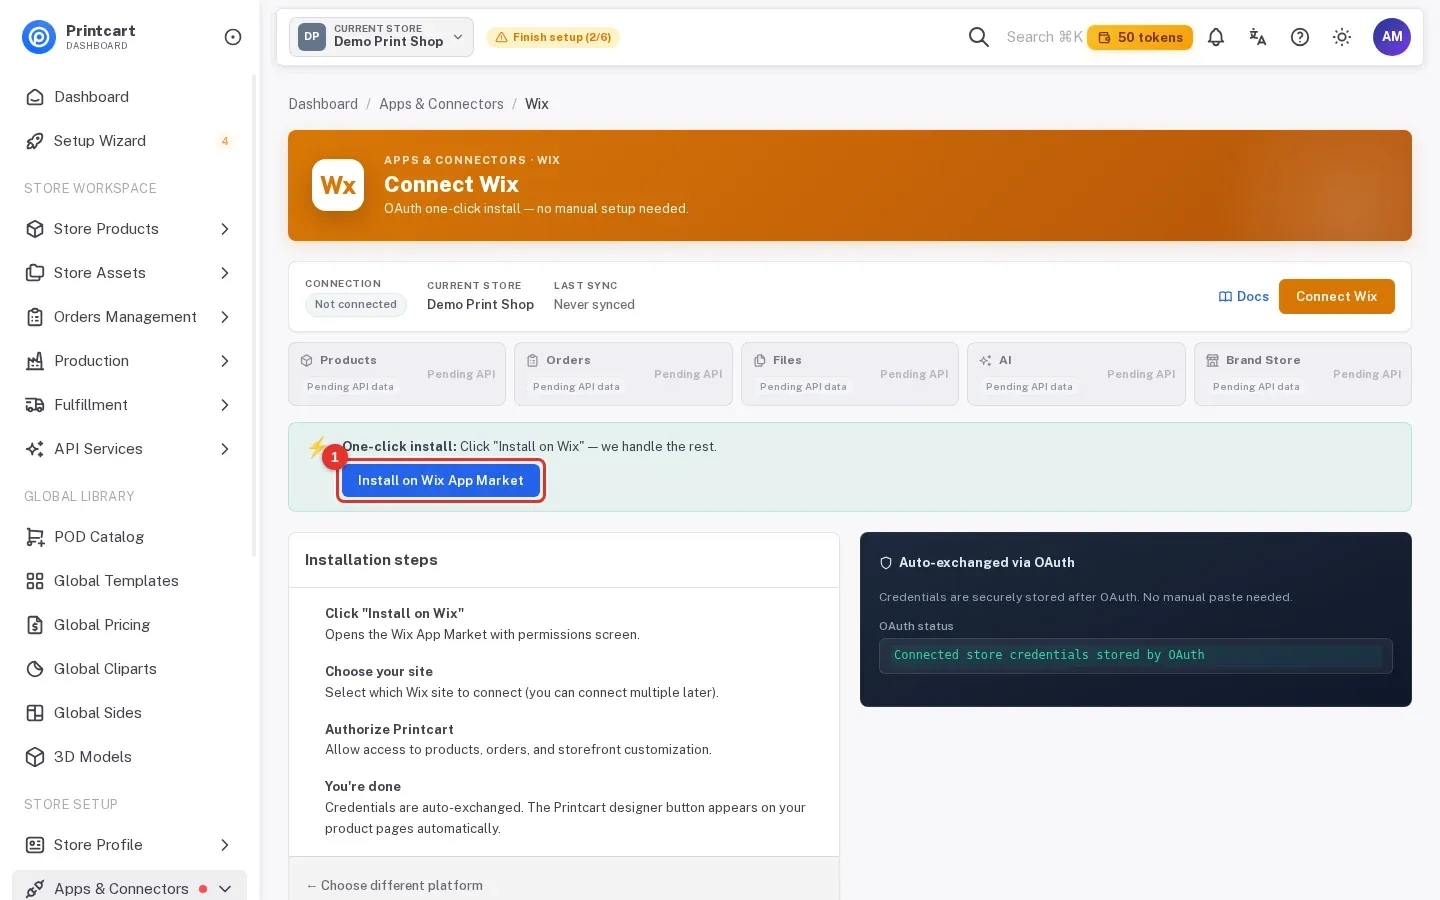Open the Docs link
This screenshot has width=1440, height=900.
pyautogui.click(x=1244, y=297)
